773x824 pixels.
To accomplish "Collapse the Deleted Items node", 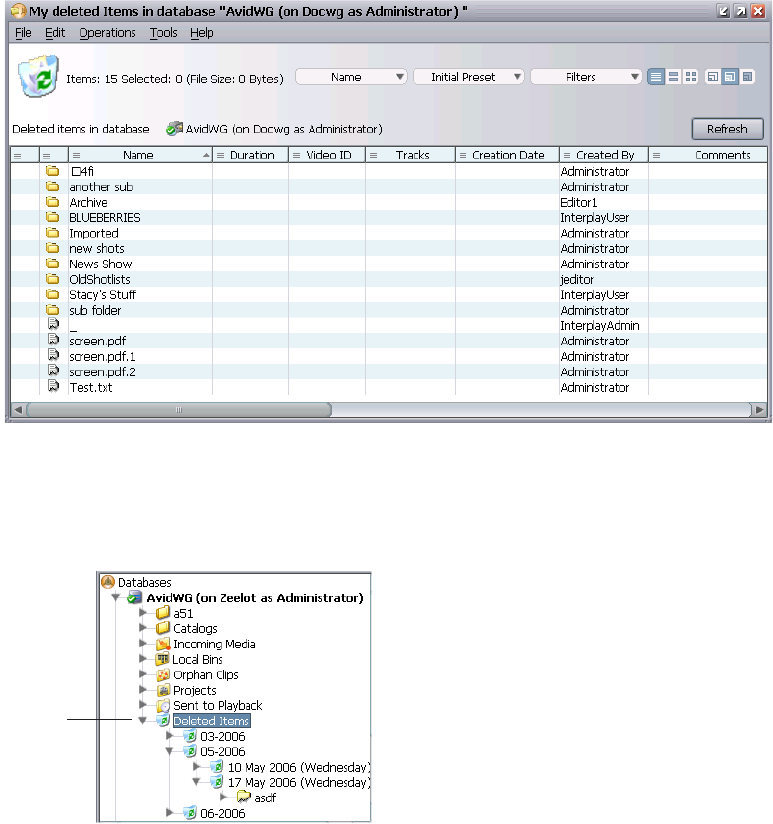I will [142, 720].
